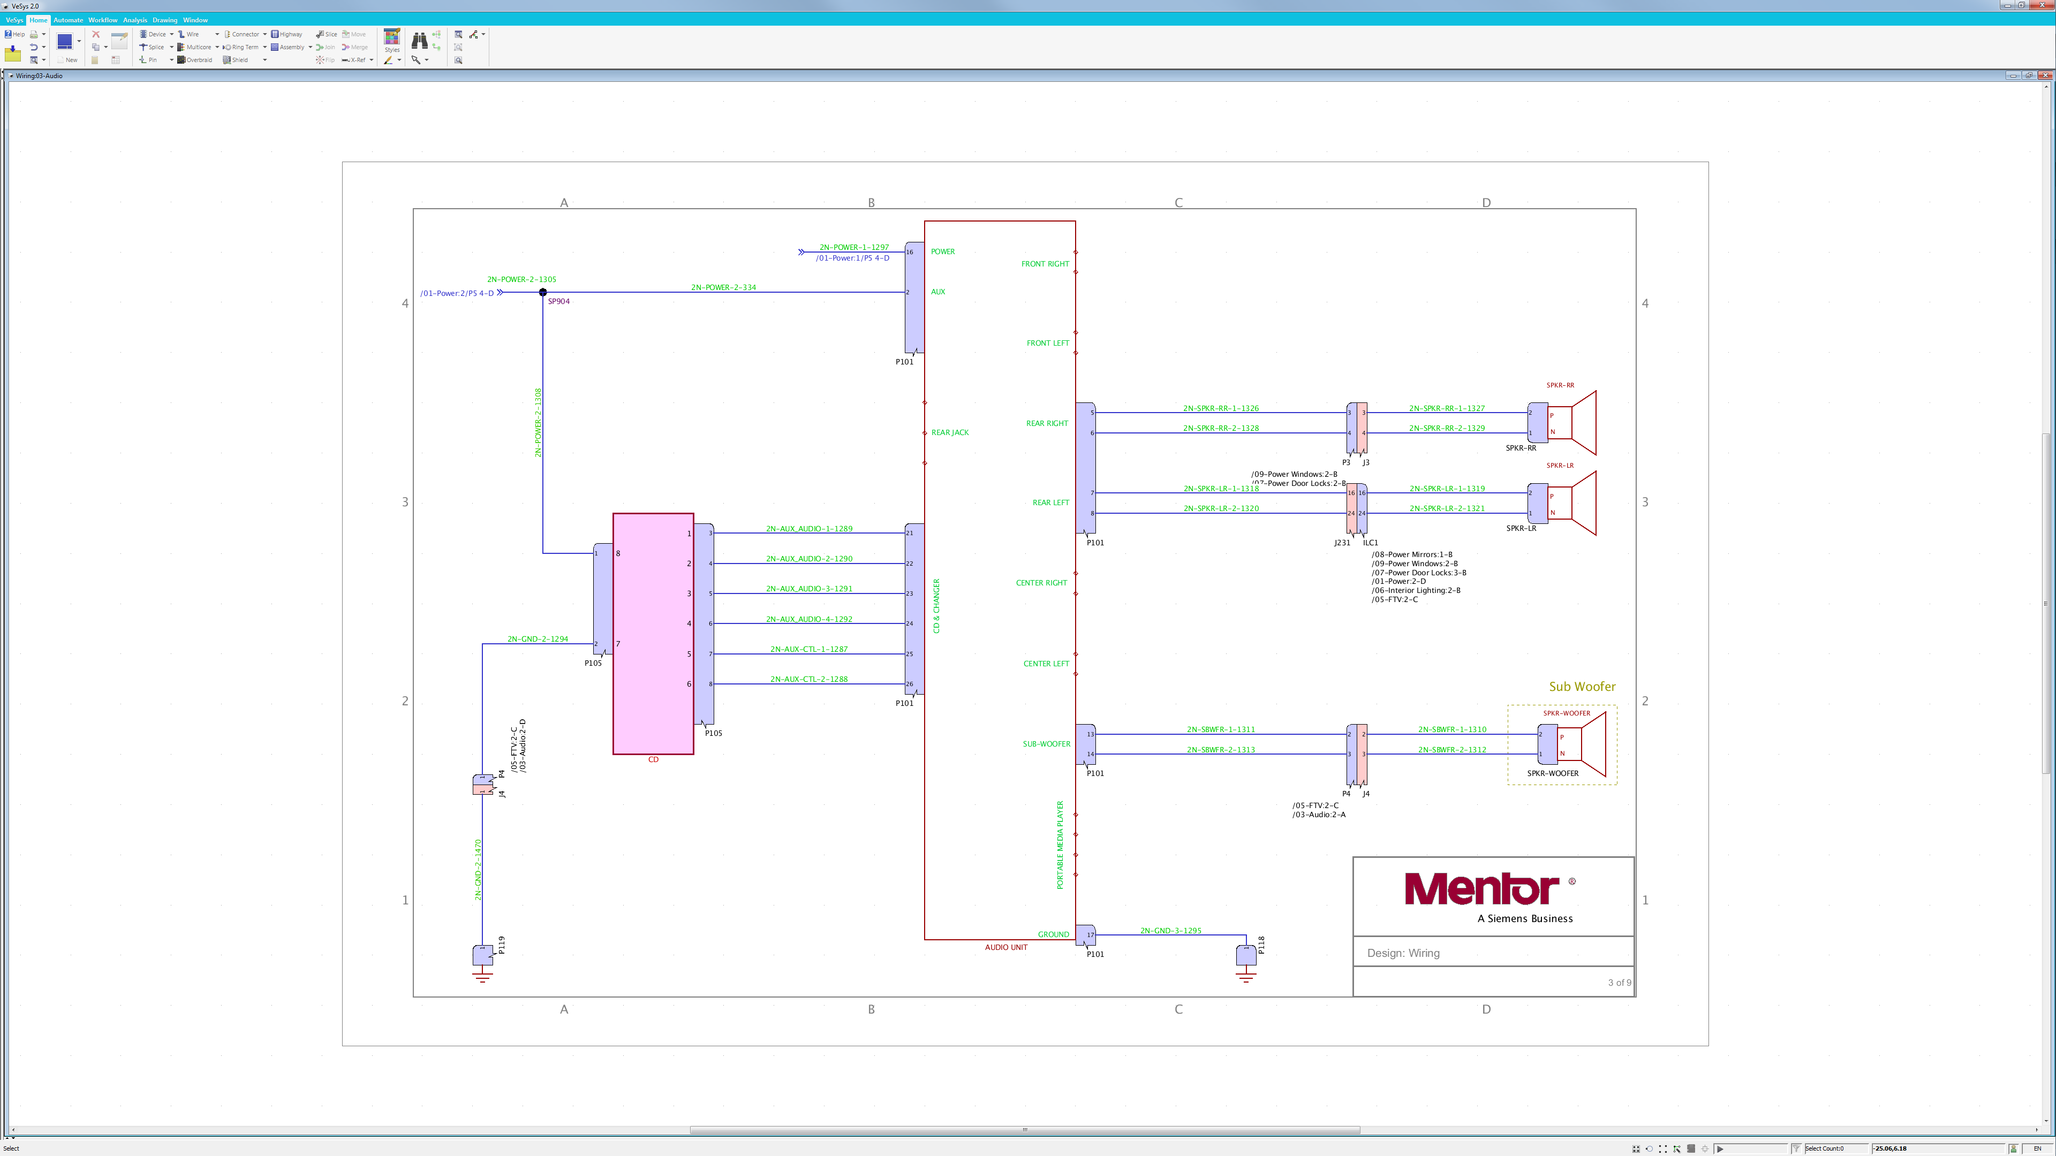Click the Help button
The image size is (2056, 1156).
tap(15, 34)
